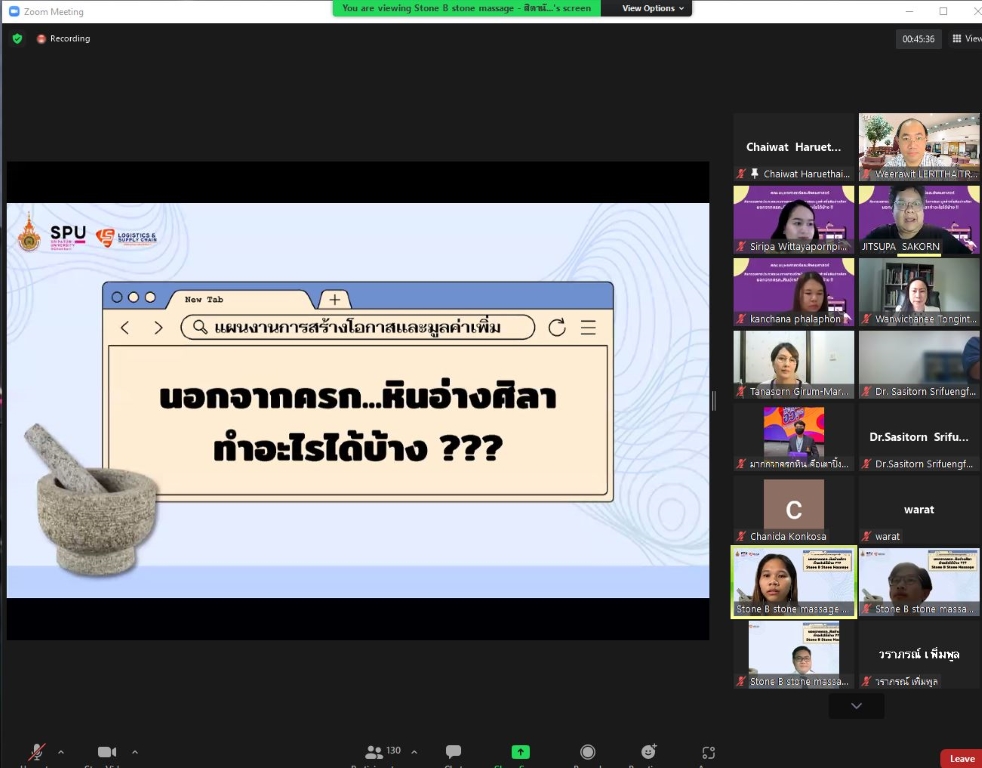Click the red Leave button

[x=961, y=758]
